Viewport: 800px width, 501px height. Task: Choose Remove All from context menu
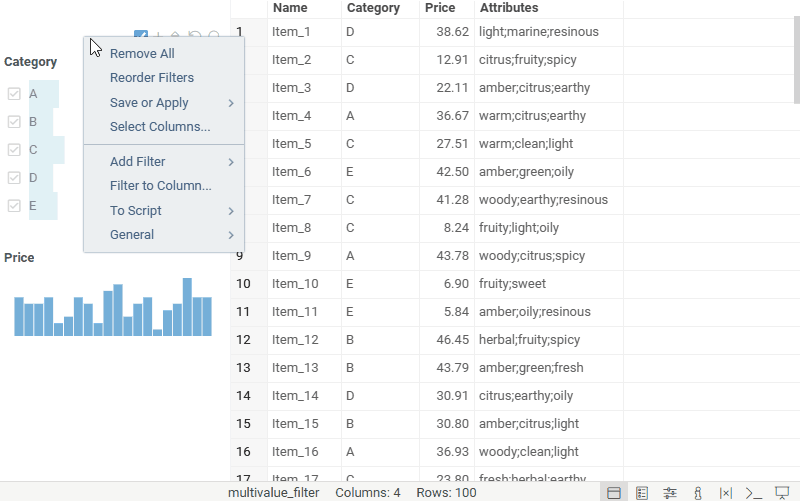[x=142, y=54]
